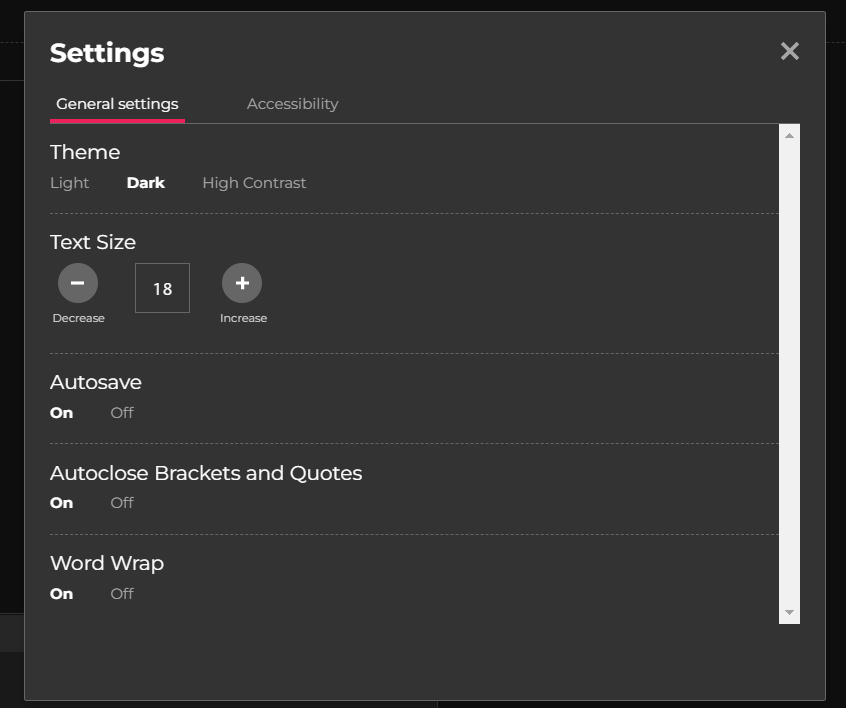Click the minus icon to decrease text size
This screenshot has height=708, width=846.
point(78,283)
